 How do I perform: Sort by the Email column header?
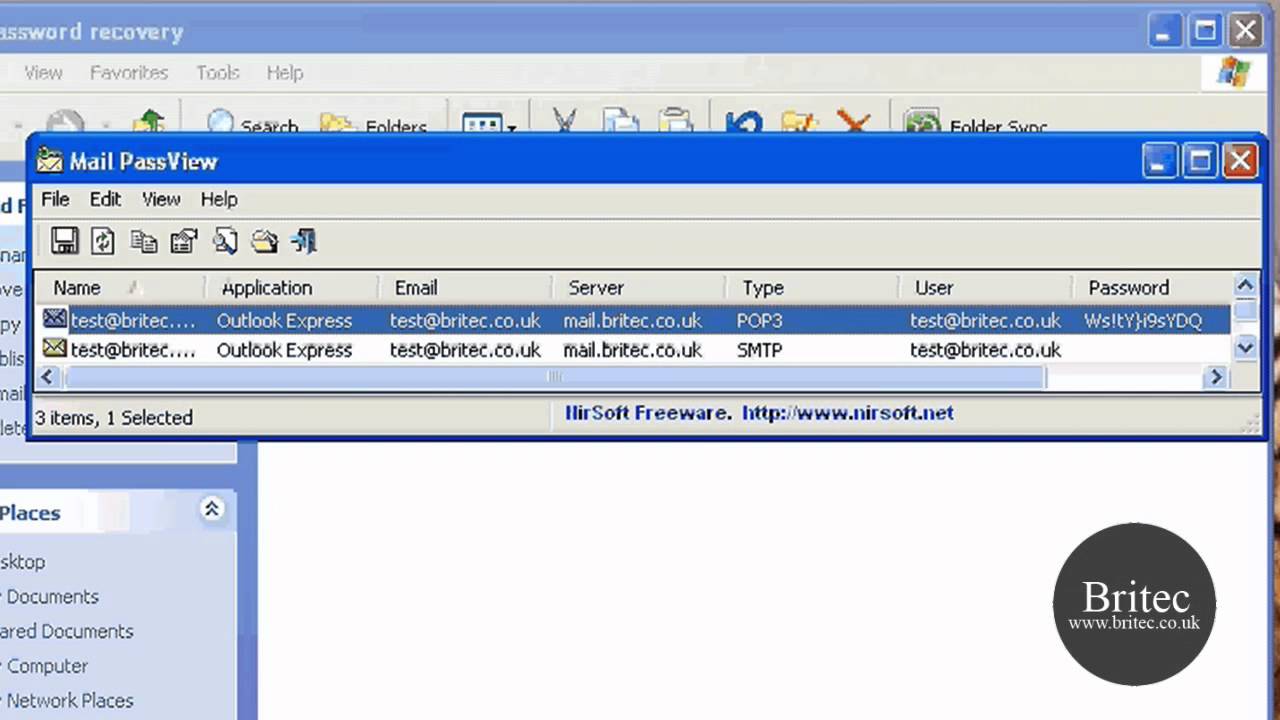(465, 287)
